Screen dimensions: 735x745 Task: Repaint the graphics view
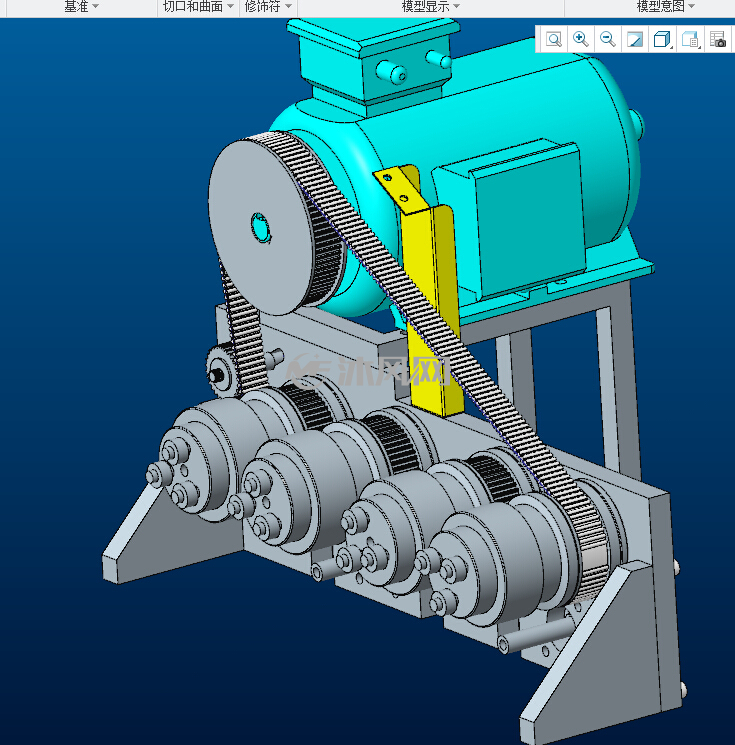(635, 39)
